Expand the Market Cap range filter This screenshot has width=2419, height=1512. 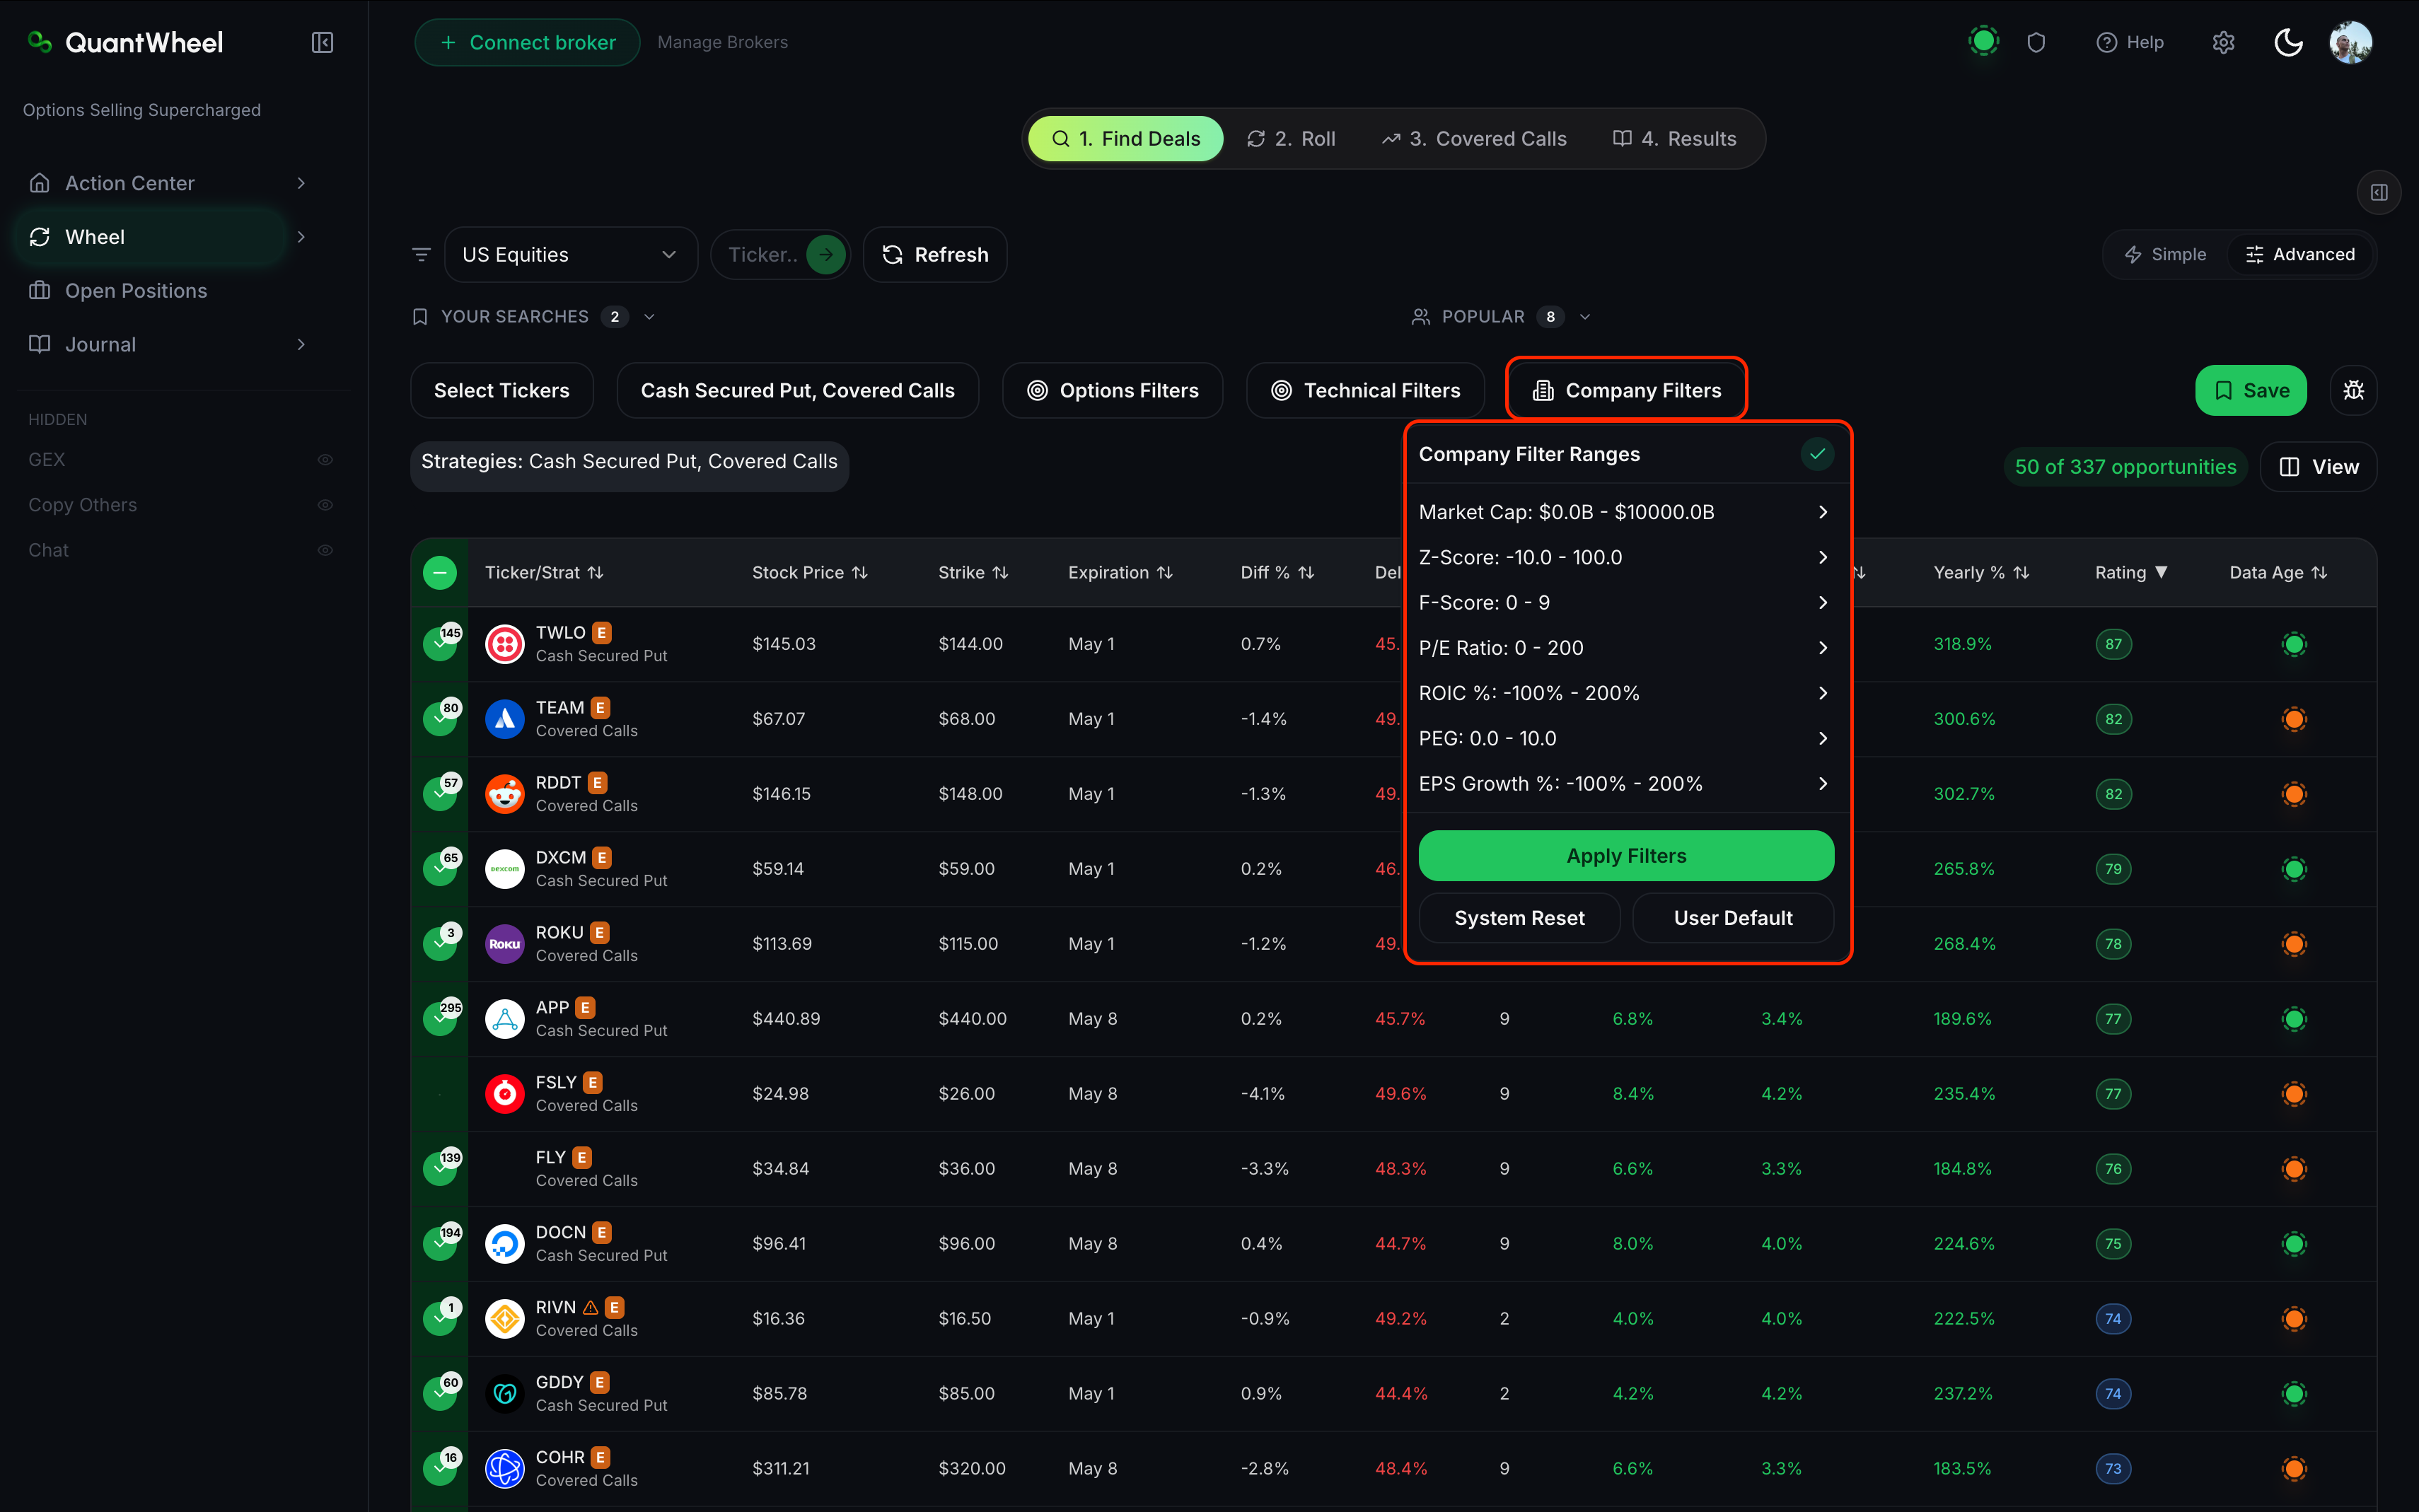coord(1626,512)
